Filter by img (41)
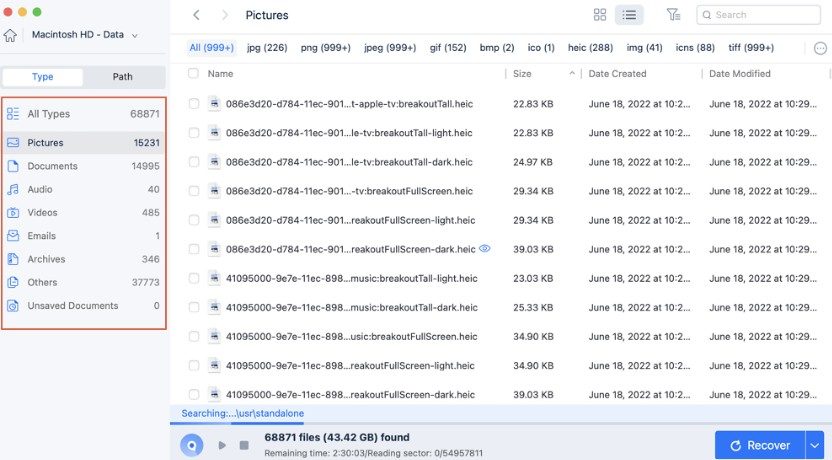The width and height of the screenshot is (832, 460). coord(644,48)
